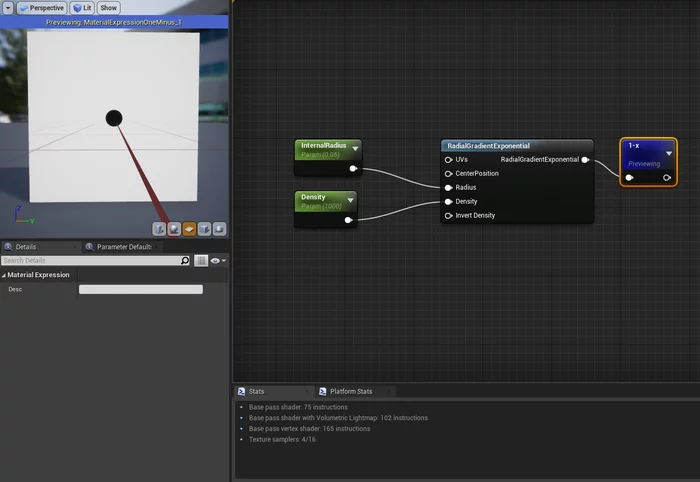Image resolution: width=700 pixels, height=482 pixels.
Task: Click the RadialGradientExponential output pin
Action: pyautogui.click(x=585, y=160)
